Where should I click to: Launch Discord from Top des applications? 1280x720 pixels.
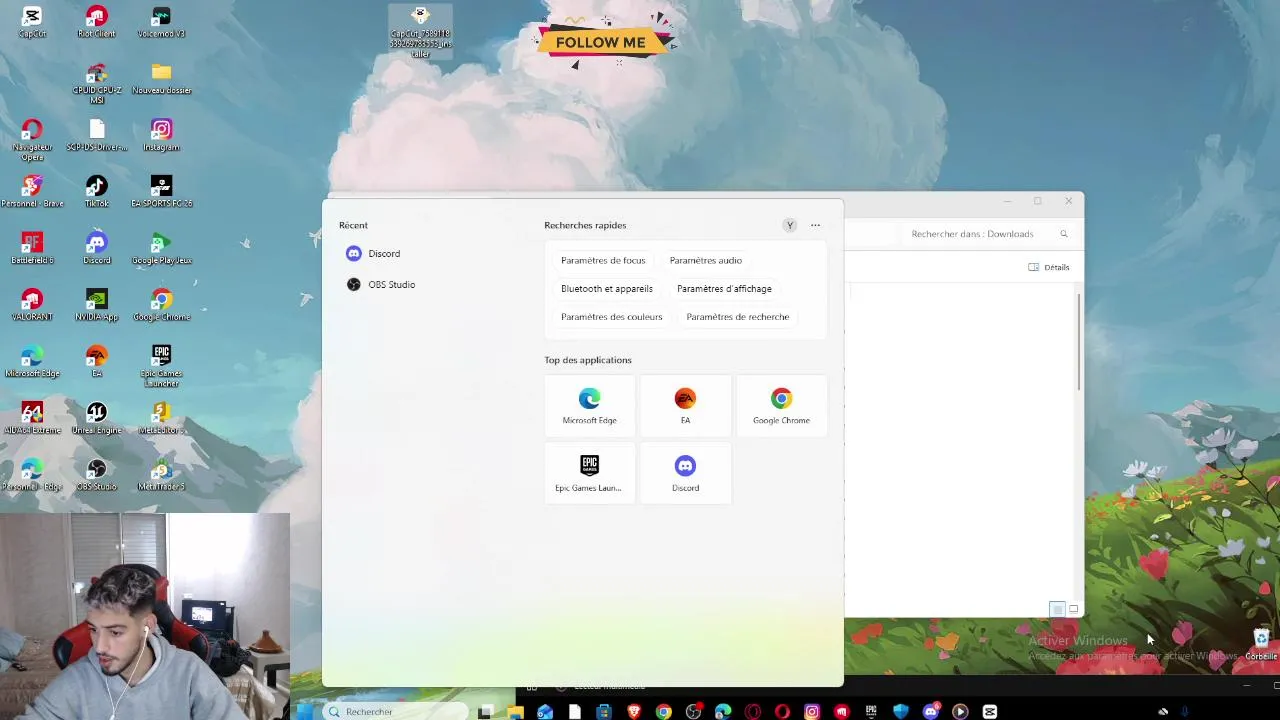pos(685,473)
